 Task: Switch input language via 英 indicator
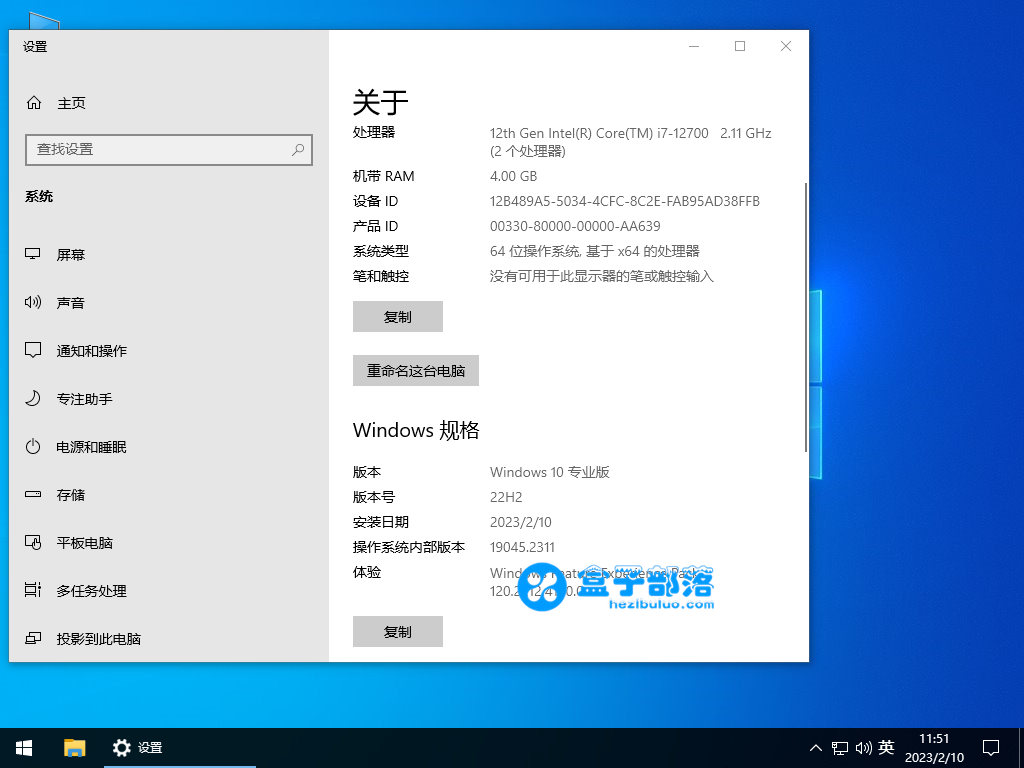[x=886, y=747]
